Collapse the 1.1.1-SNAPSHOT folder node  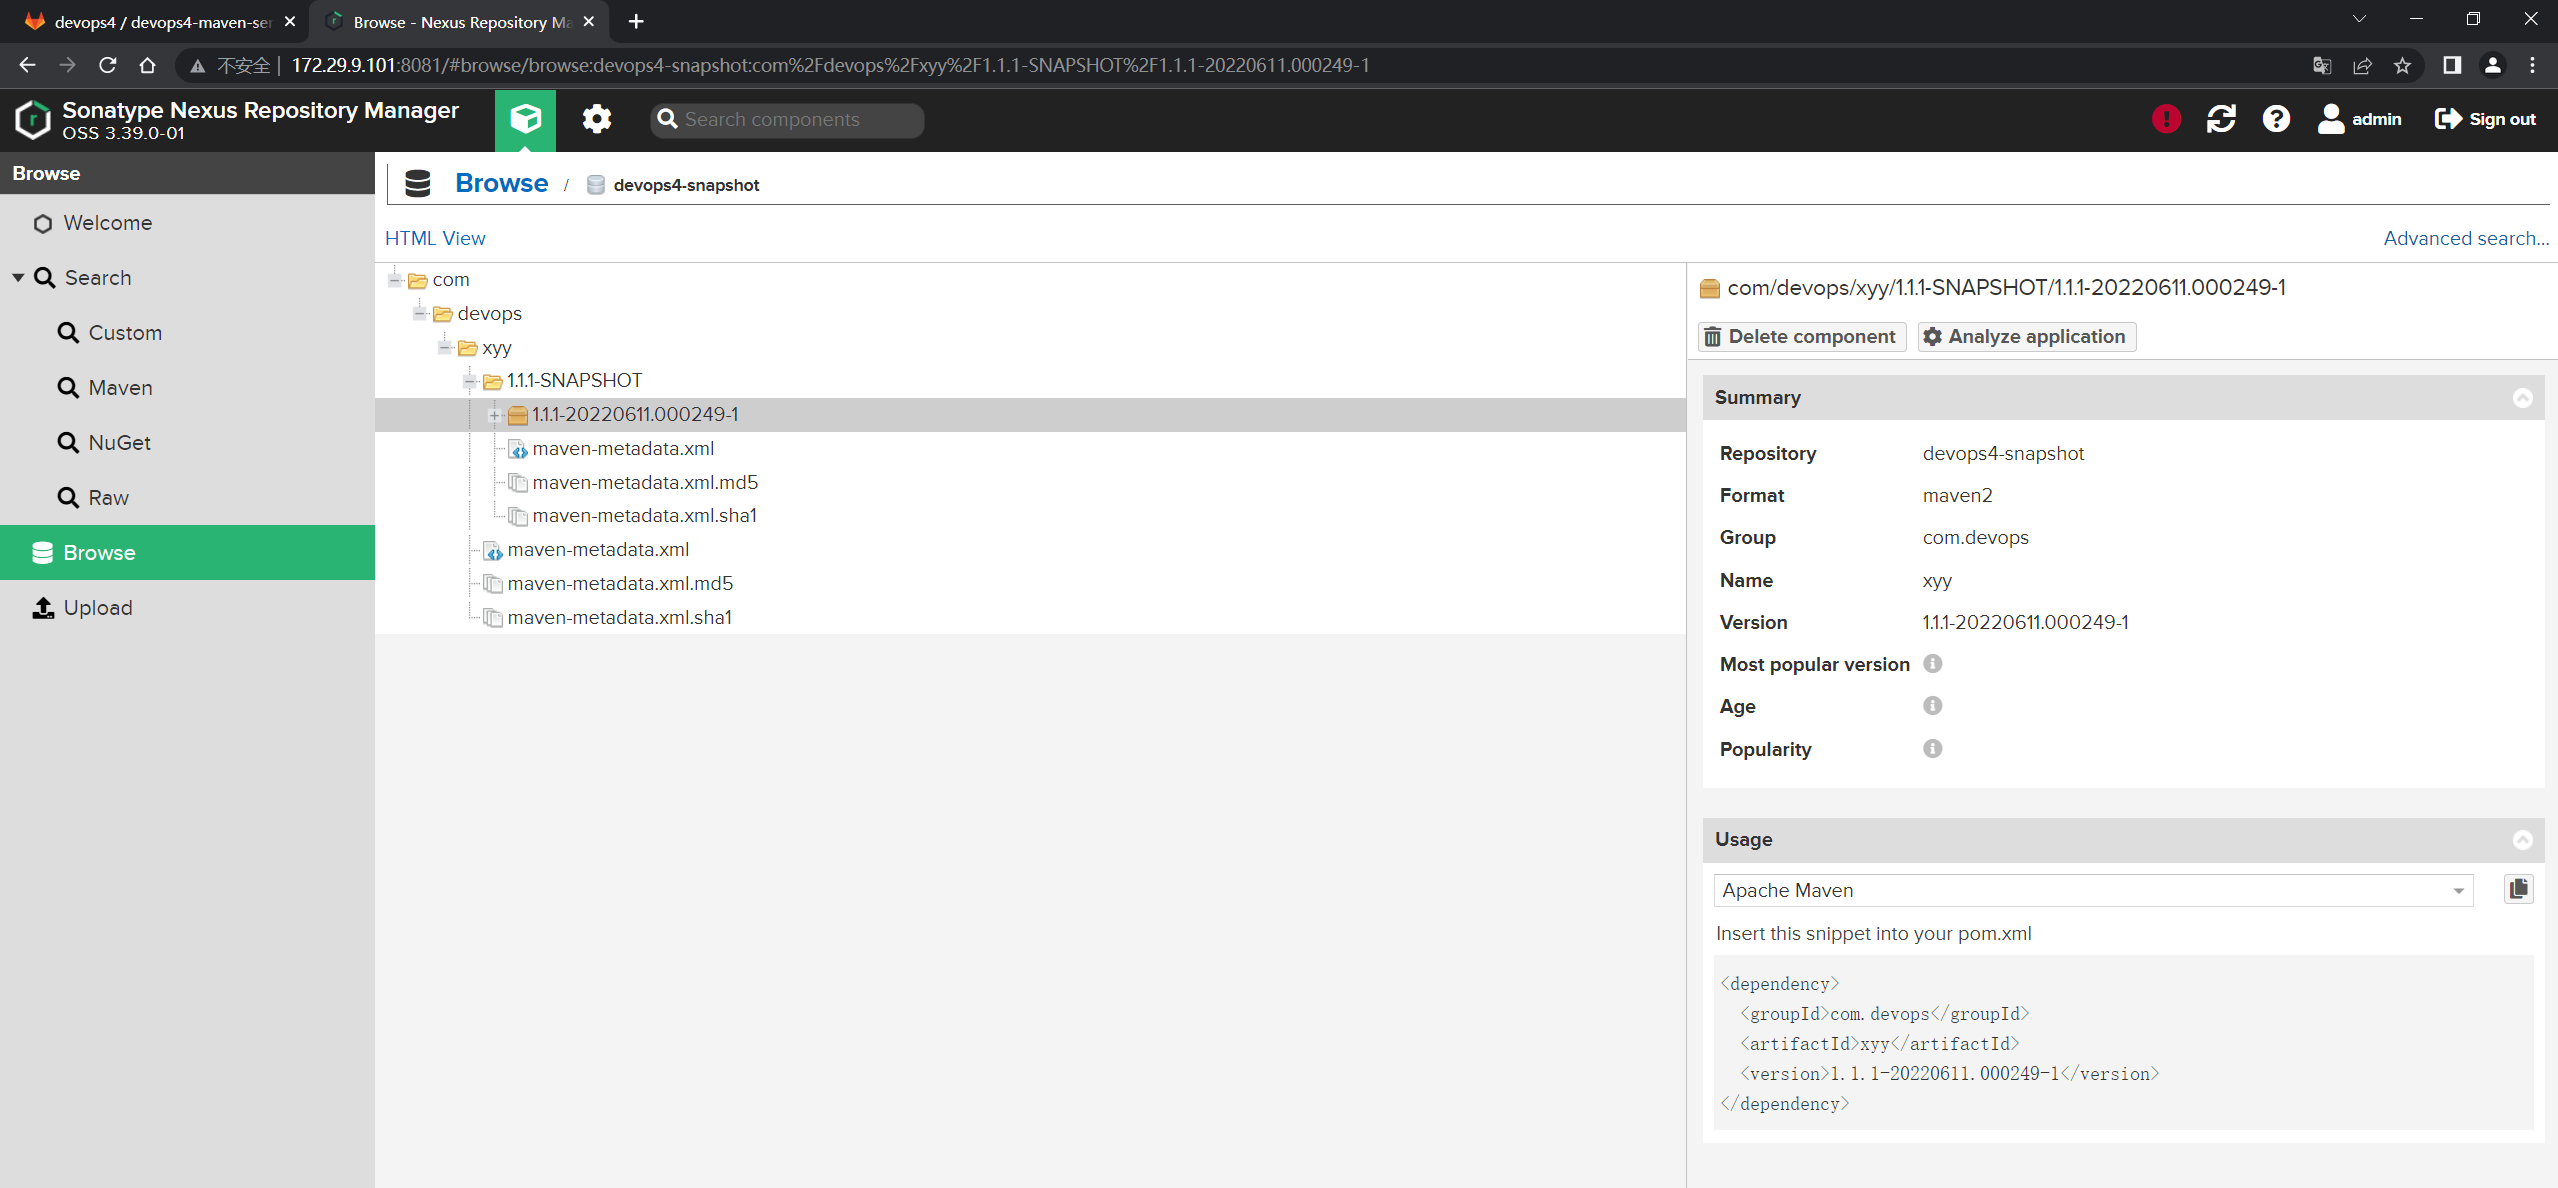click(470, 381)
